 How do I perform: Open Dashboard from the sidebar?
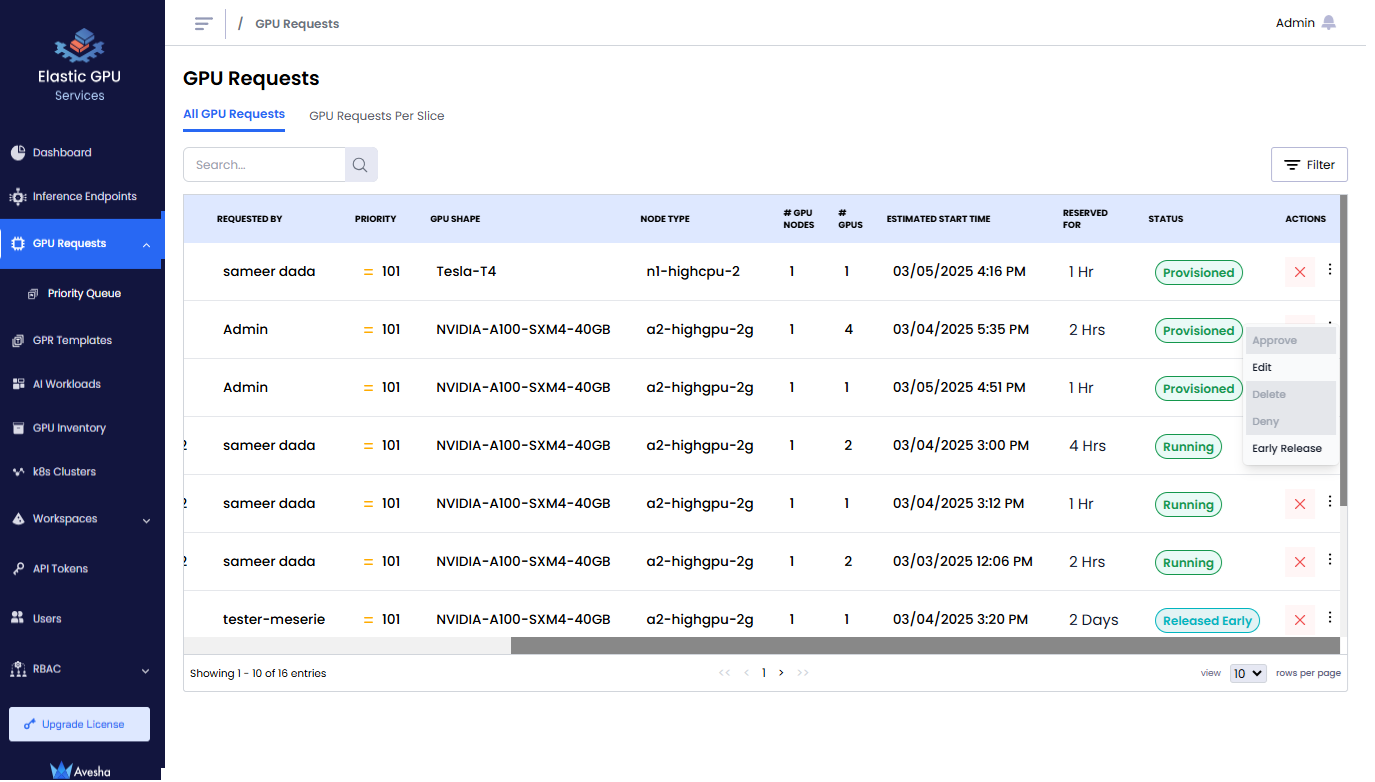pyautogui.click(x=62, y=153)
